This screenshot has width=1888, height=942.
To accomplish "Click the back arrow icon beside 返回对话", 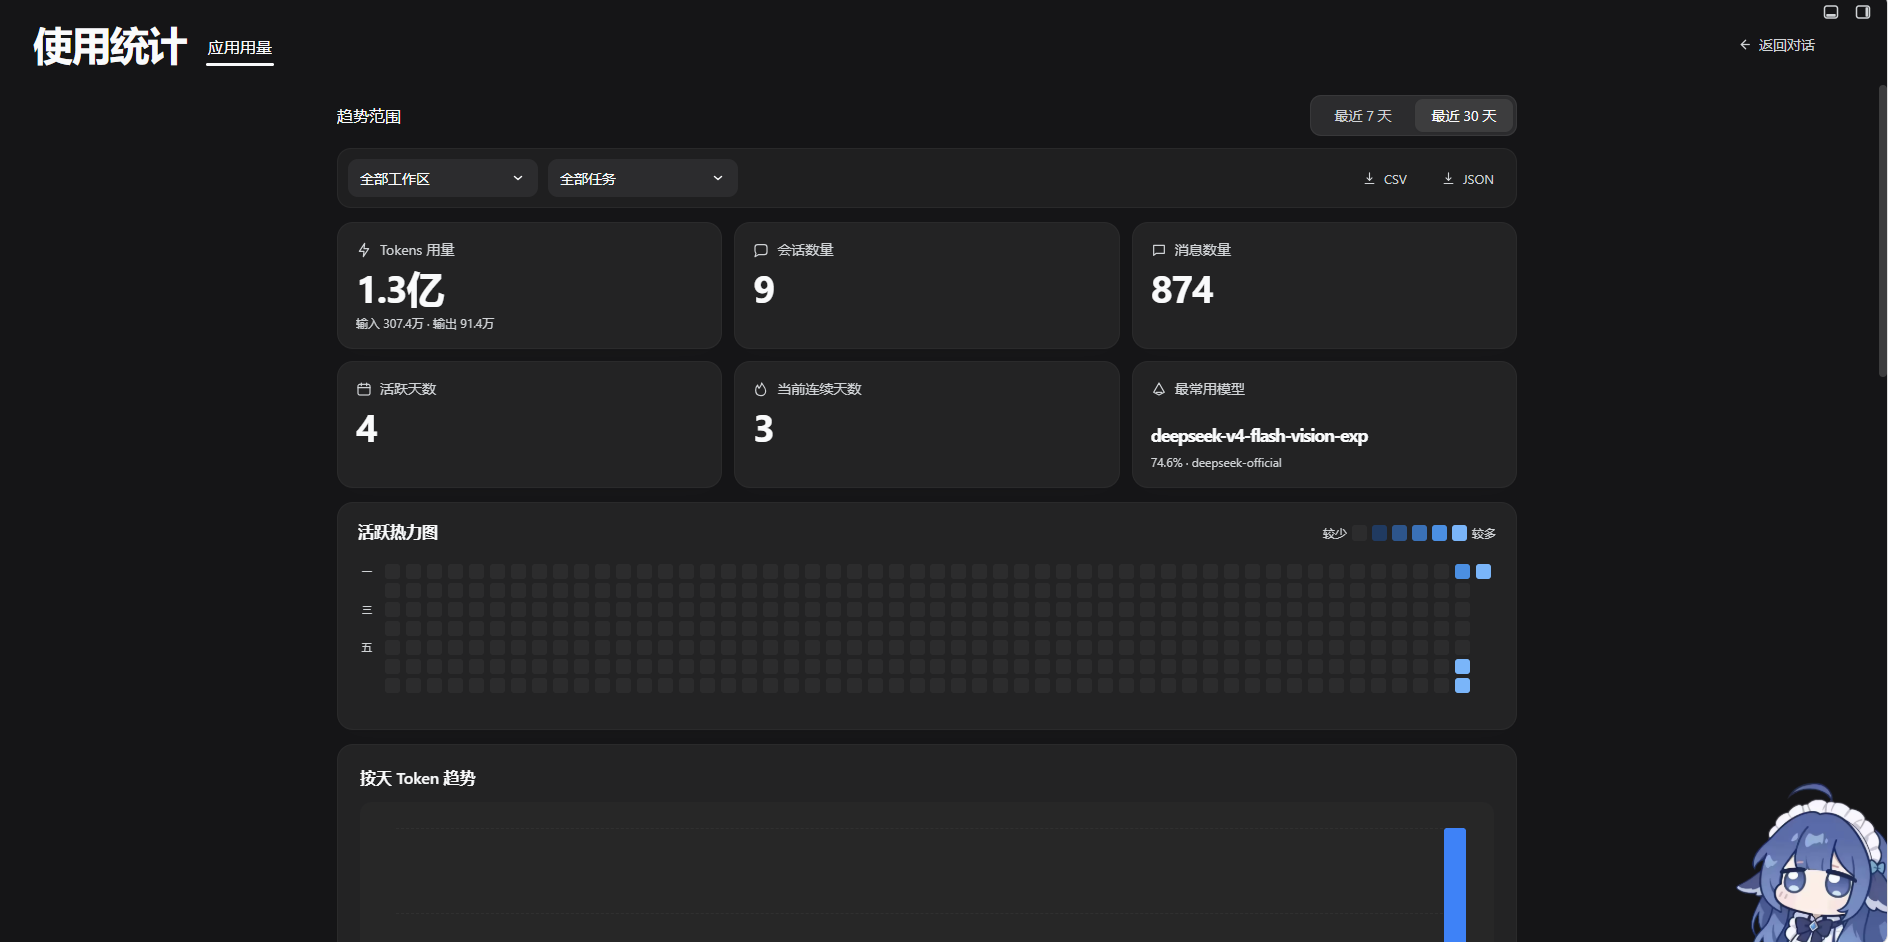I will pos(1745,45).
